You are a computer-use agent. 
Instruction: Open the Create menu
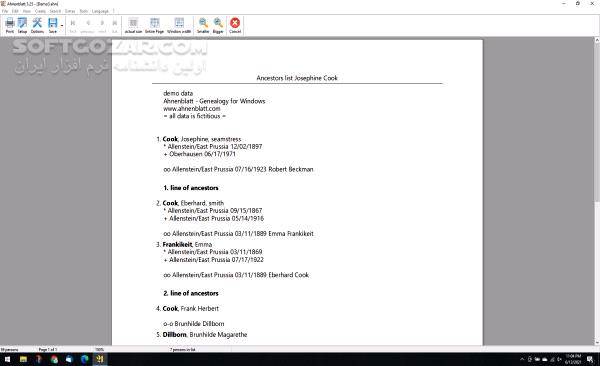40,11
